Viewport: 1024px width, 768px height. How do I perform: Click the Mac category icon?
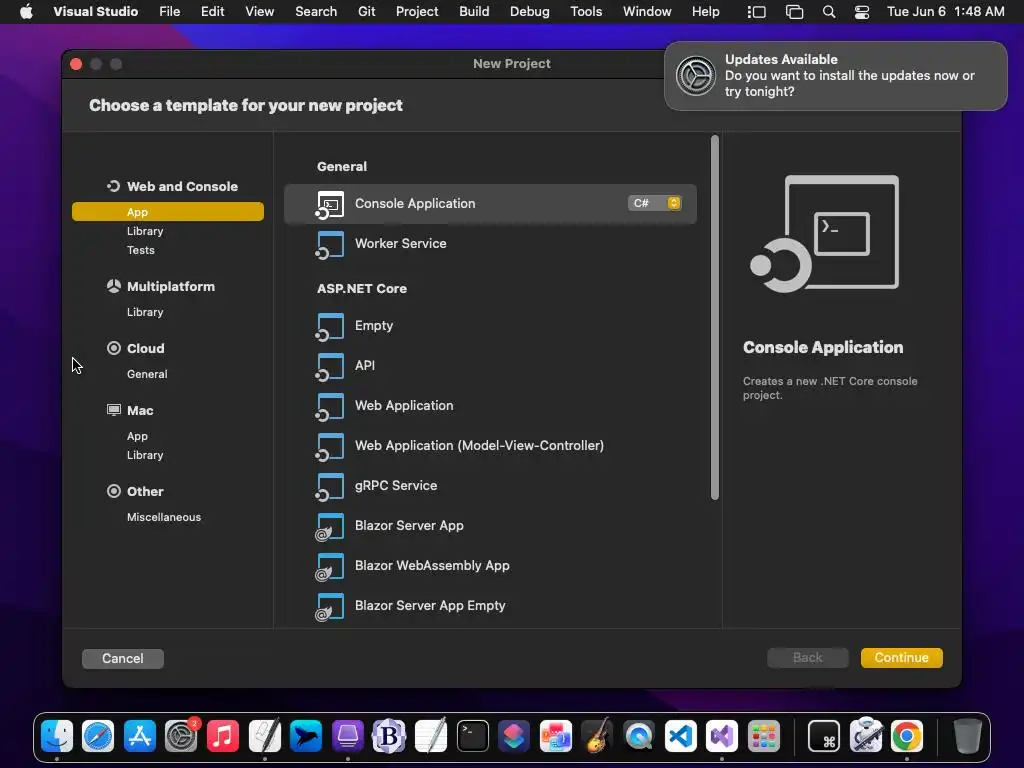[114, 410]
